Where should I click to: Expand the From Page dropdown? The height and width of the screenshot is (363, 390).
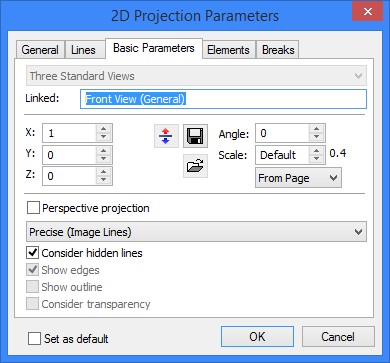pos(298,178)
